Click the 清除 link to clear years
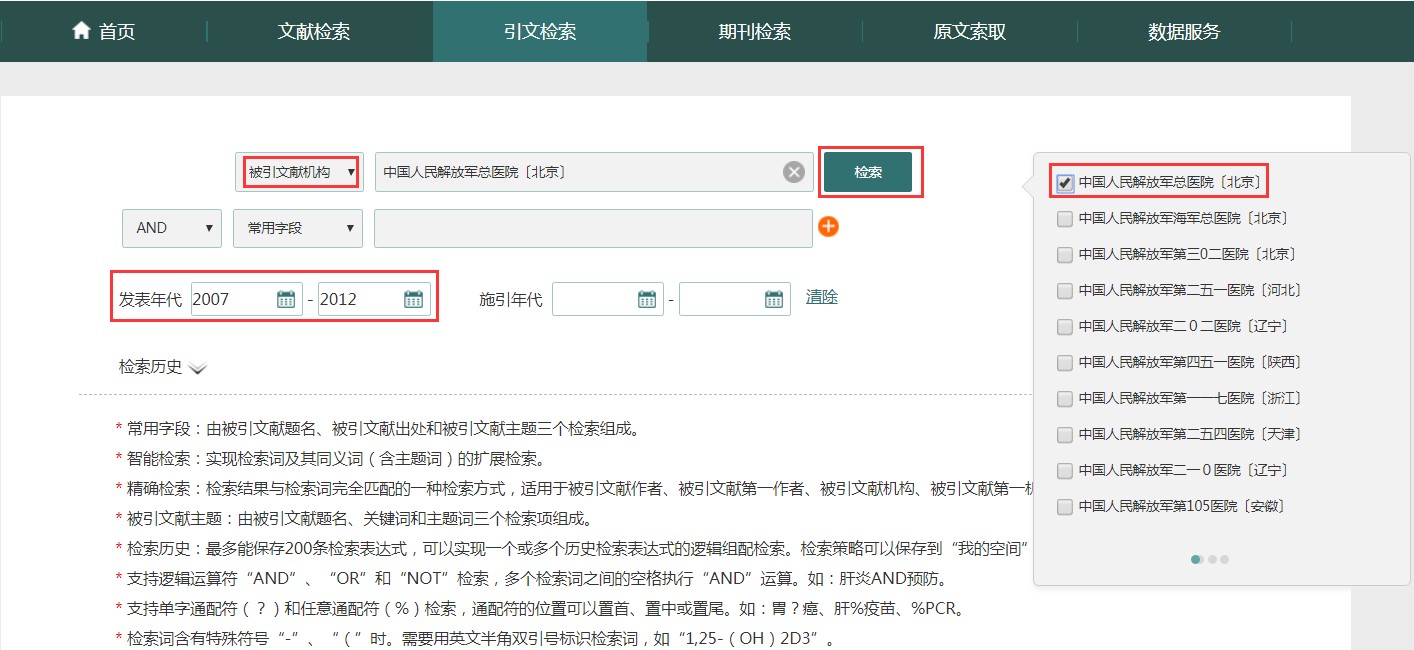The image size is (1414, 650). [822, 297]
